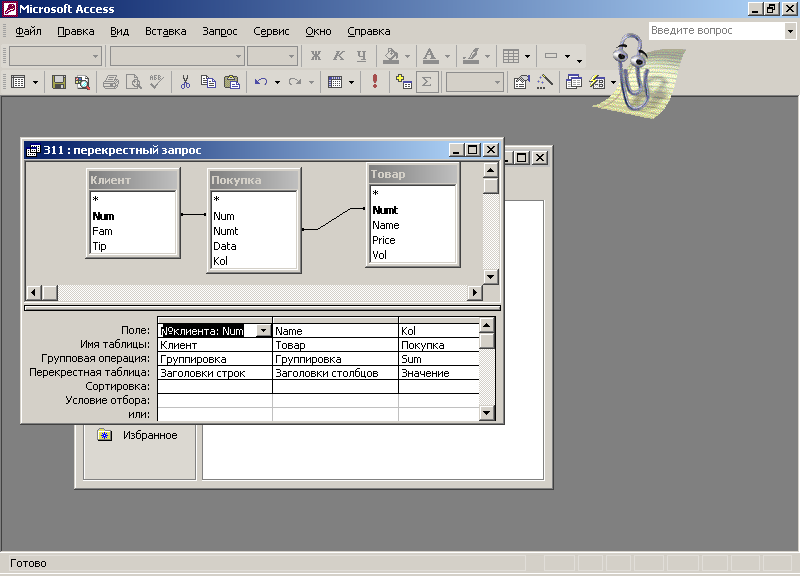Screen dimensions: 800x576
Task: Open the Запрос menu
Action: (219, 31)
